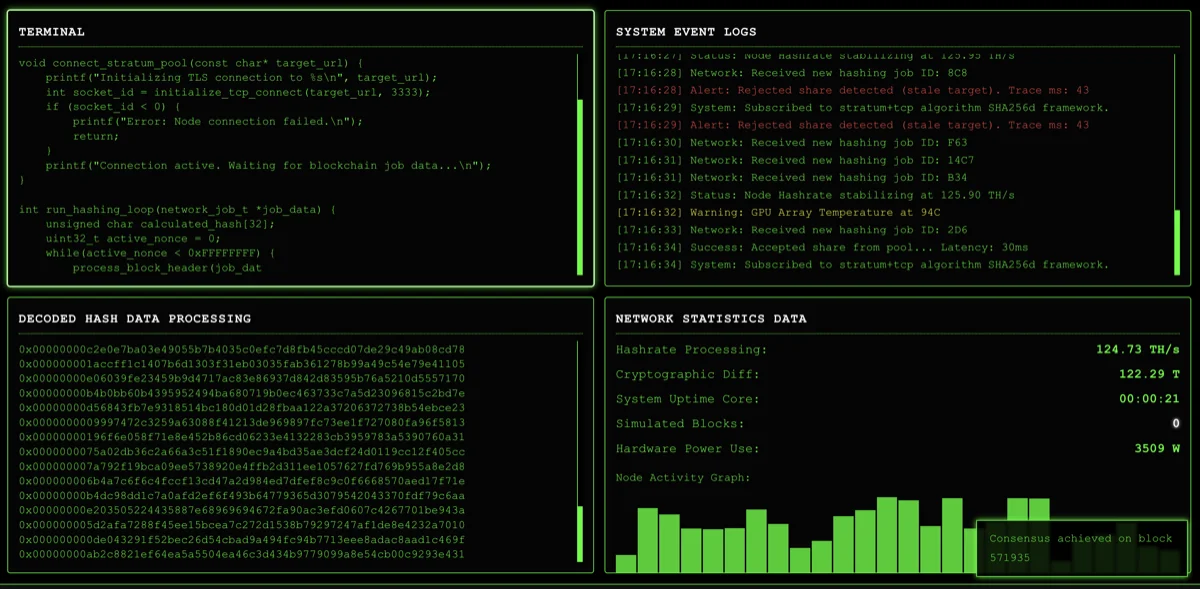Select hash row starting 0x000000001accff1c

point(242,364)
